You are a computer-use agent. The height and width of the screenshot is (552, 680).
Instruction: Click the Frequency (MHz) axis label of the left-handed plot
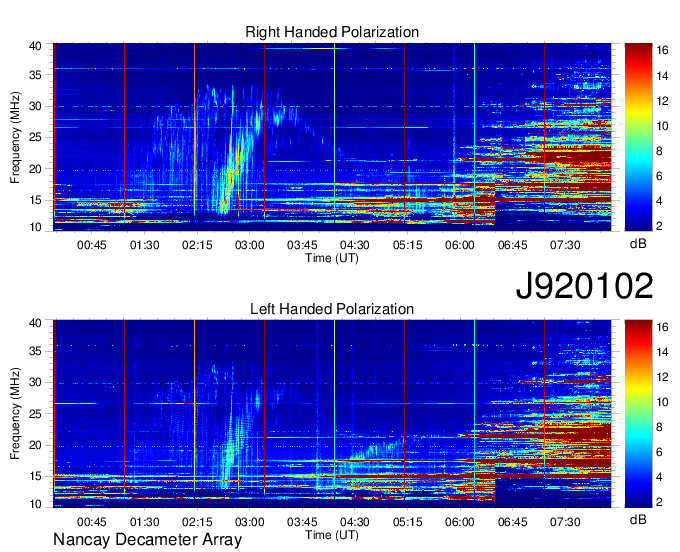point(15,414)
